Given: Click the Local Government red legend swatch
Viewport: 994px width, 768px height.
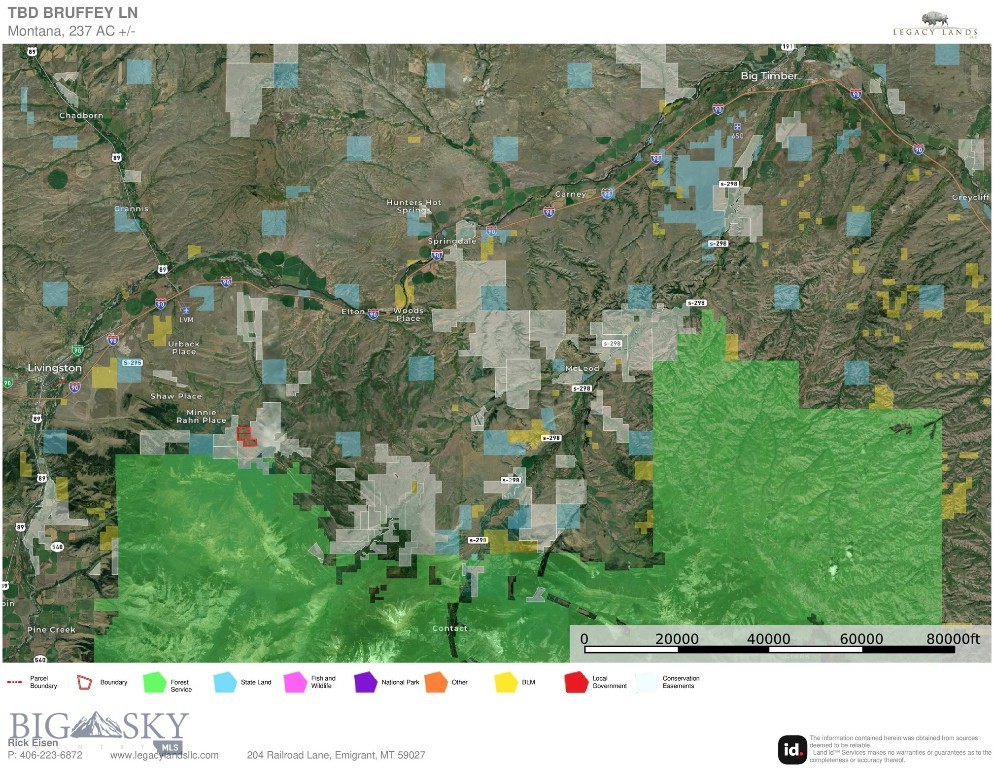Looking at the screenshot, I should 575,682.
